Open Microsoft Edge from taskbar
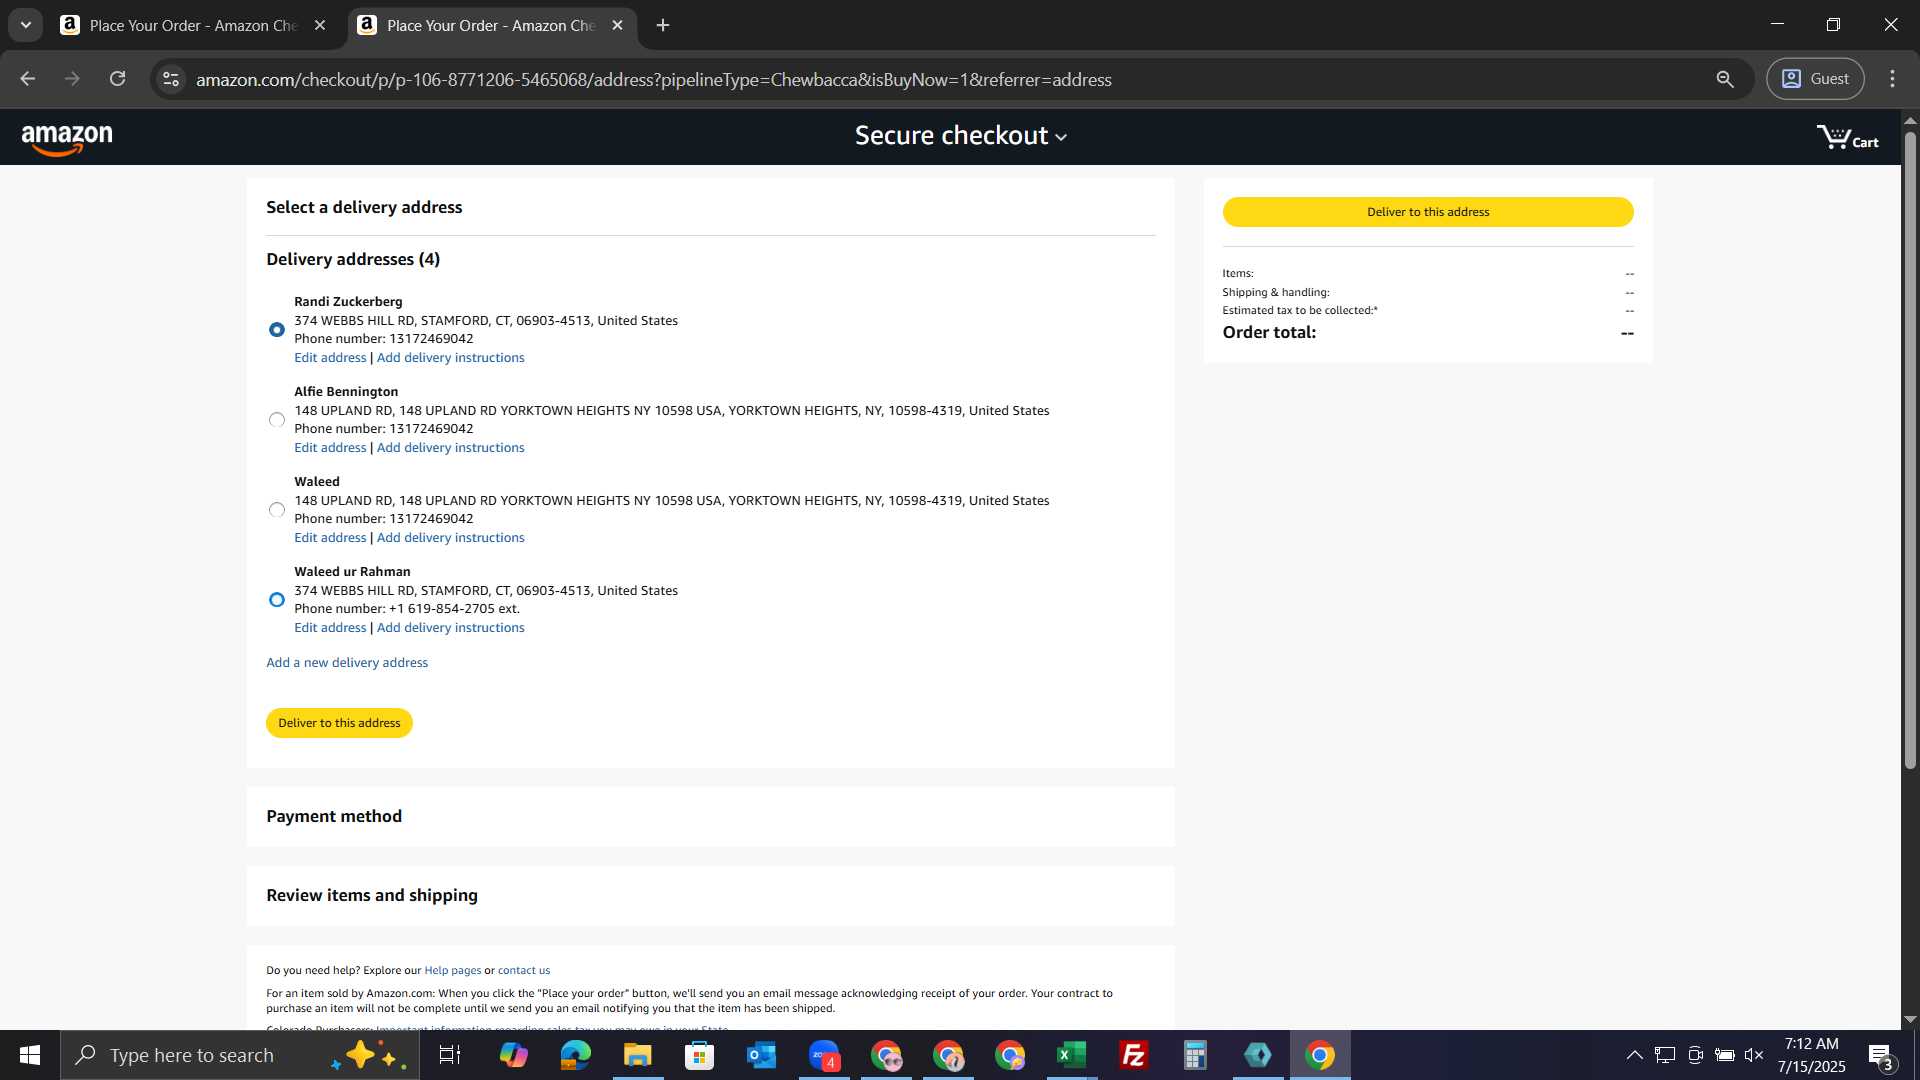This screenshot has height=1080, width=1920. pyautogui.click(x=575, y=1055)
